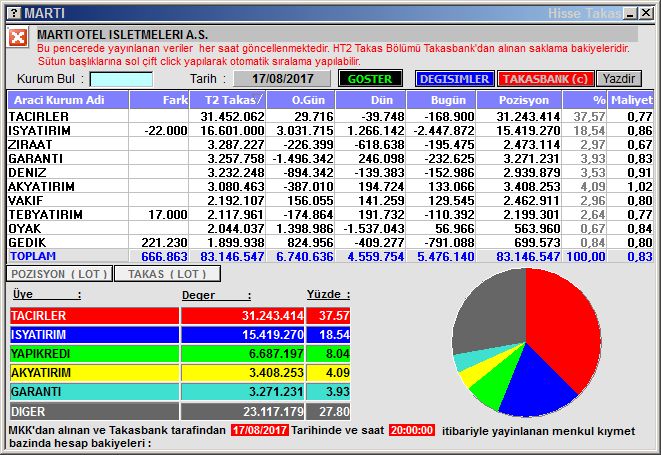Viewport: 661px width, 455px height.
Task: Select the GEDIK row name
Action: click(x=27, y=242)
